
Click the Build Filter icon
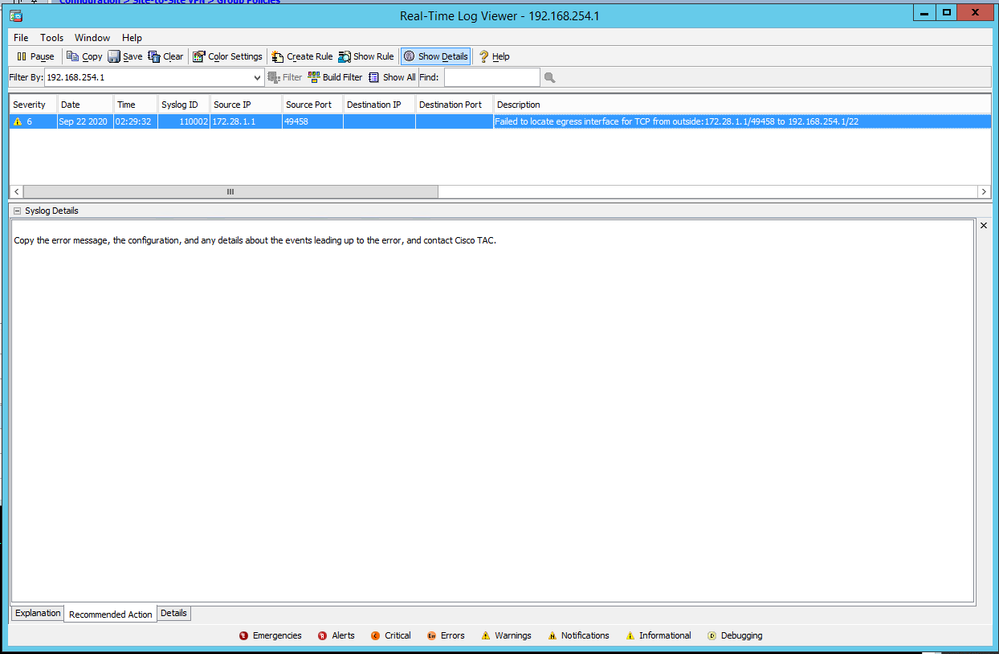coord(313,77)
